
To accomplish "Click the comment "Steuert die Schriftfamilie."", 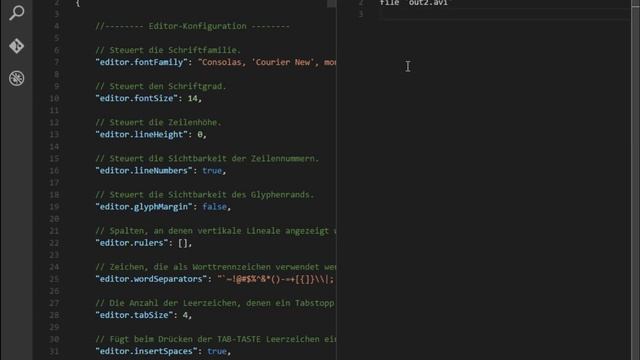I will point(168,50).
